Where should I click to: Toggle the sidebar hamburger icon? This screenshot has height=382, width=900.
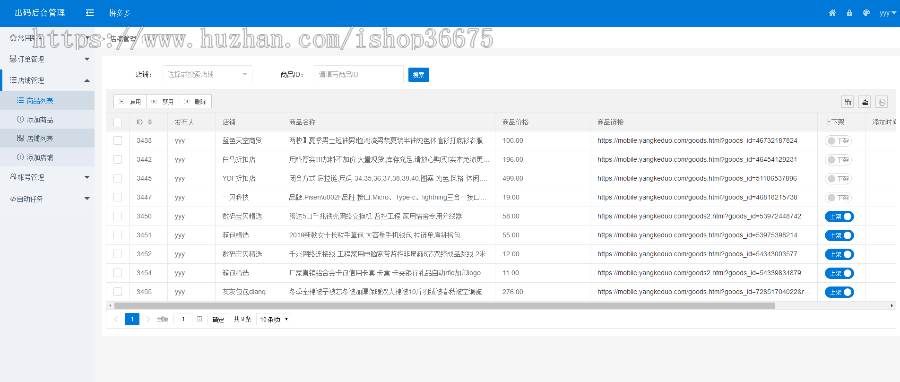(x=90, y=13)
